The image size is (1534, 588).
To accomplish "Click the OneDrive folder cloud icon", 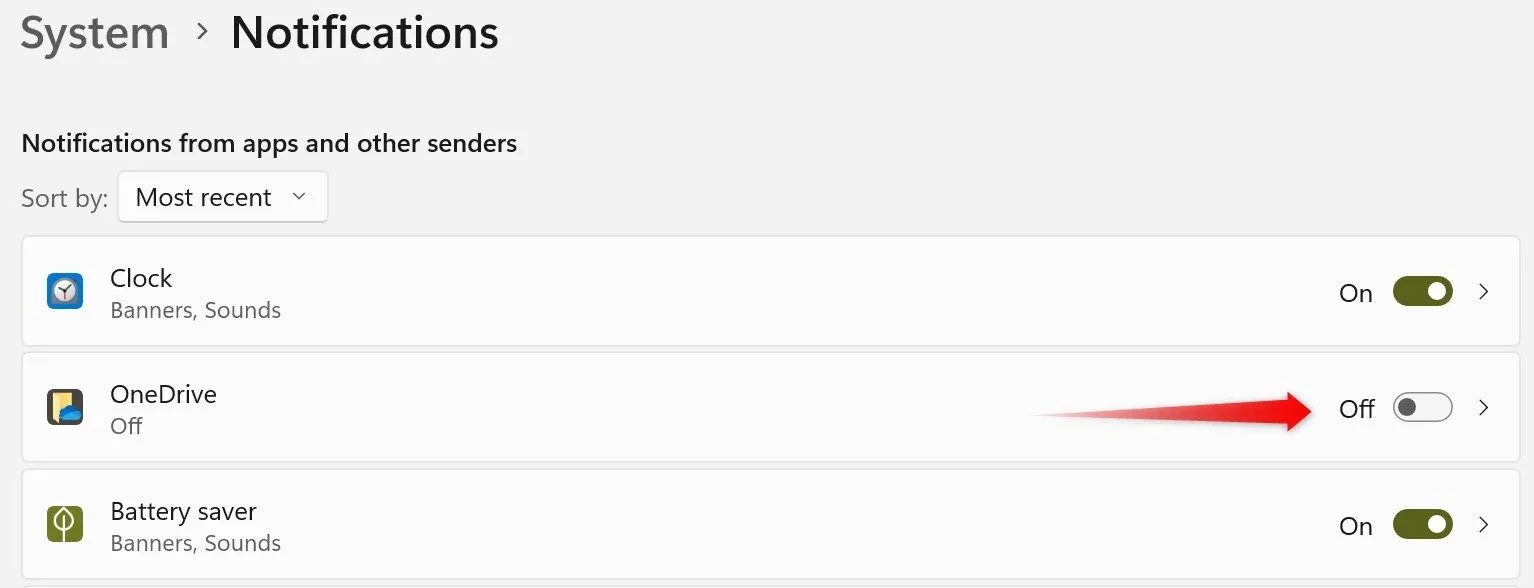I will tap(65, 407).
